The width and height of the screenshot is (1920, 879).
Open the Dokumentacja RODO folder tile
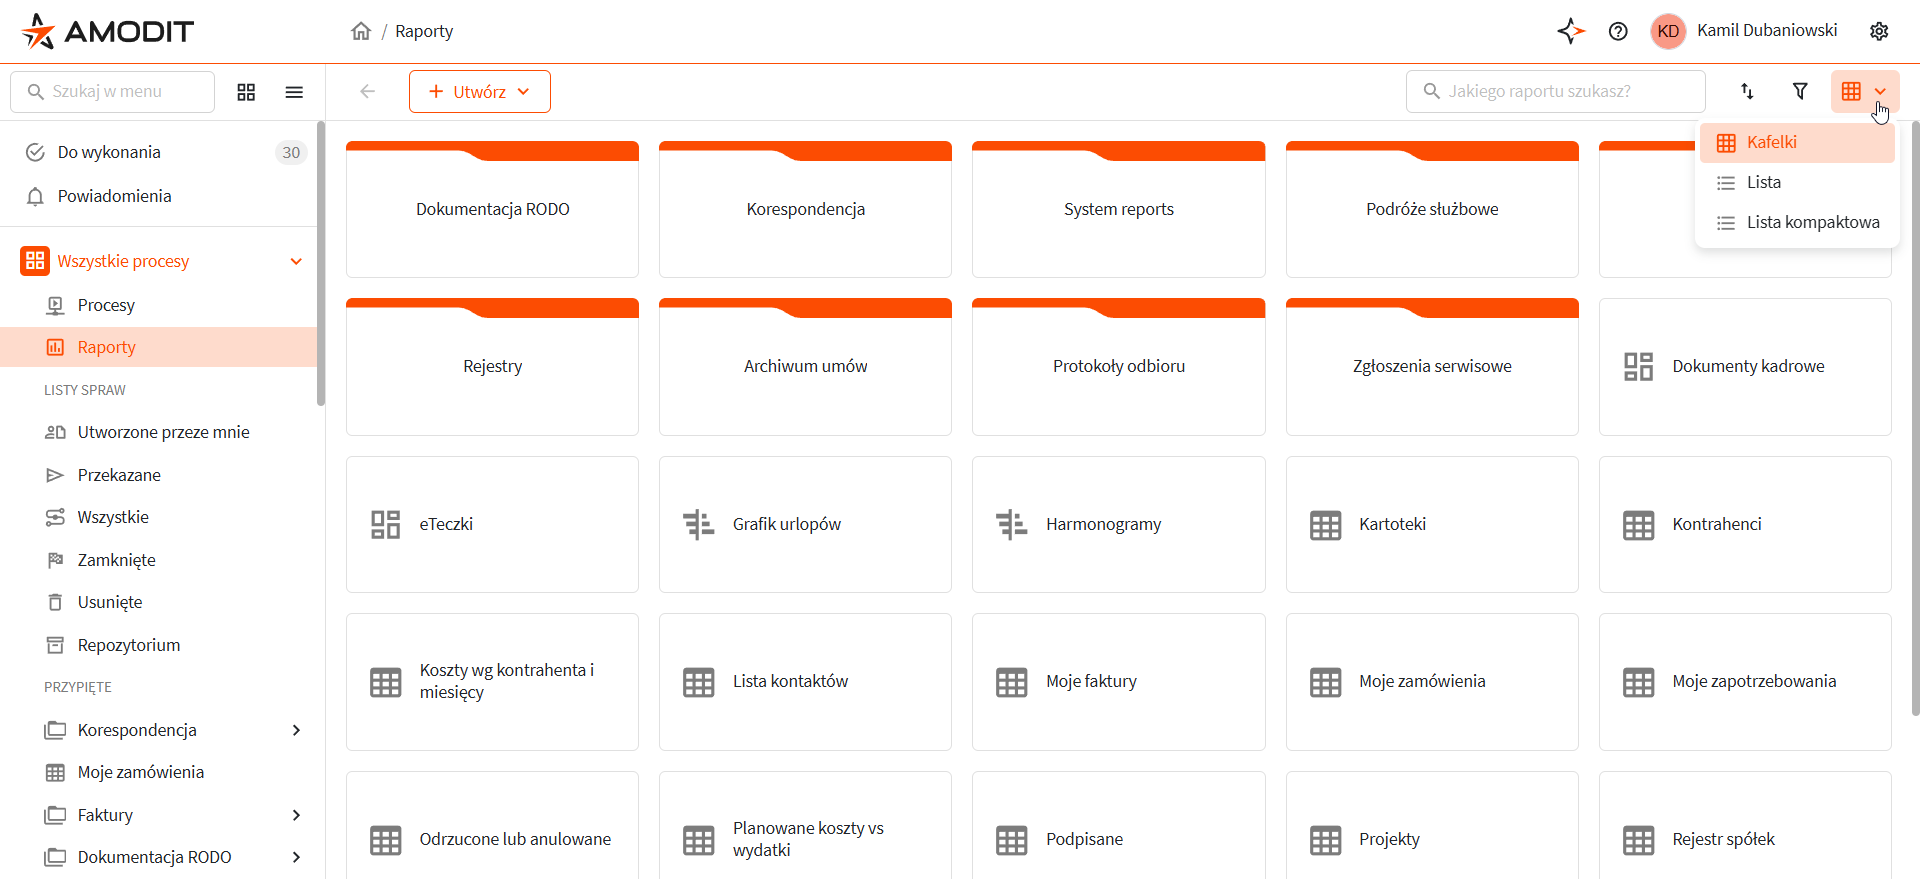[x=492, y=209]
